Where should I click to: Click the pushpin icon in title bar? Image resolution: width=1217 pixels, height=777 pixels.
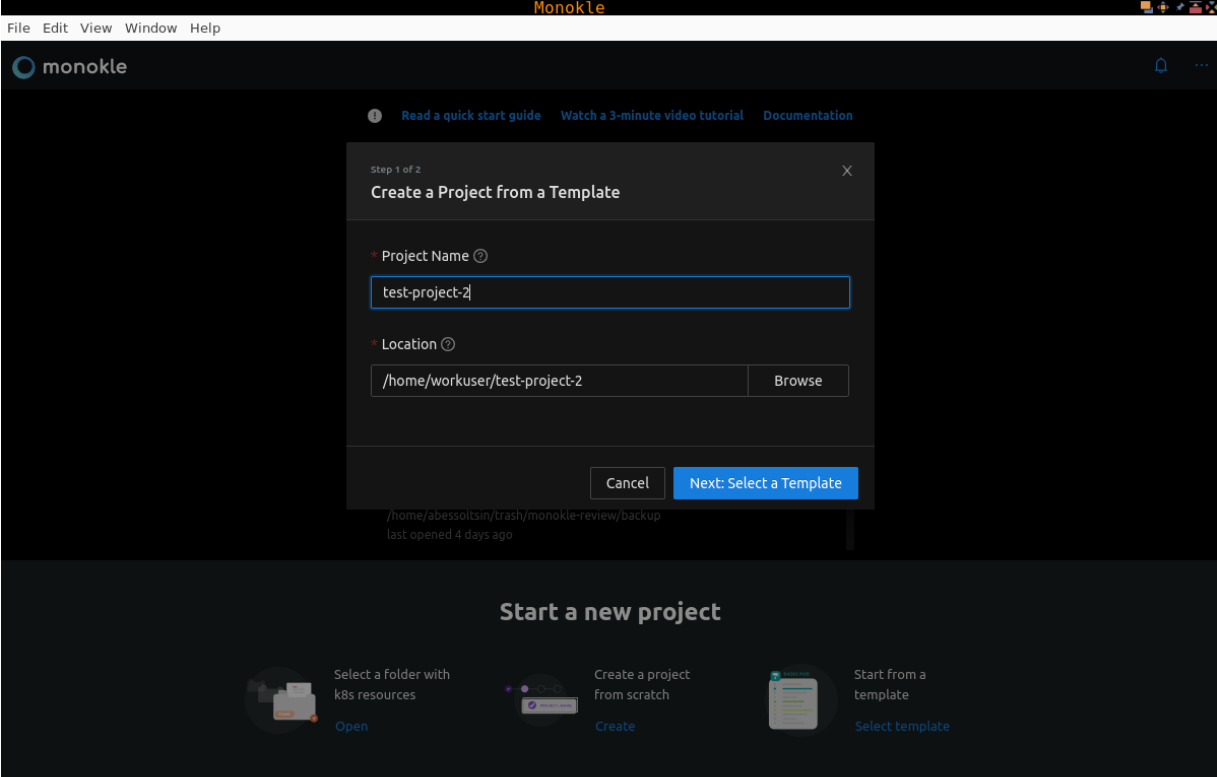pyautogui.click(x=1180, y=7)
